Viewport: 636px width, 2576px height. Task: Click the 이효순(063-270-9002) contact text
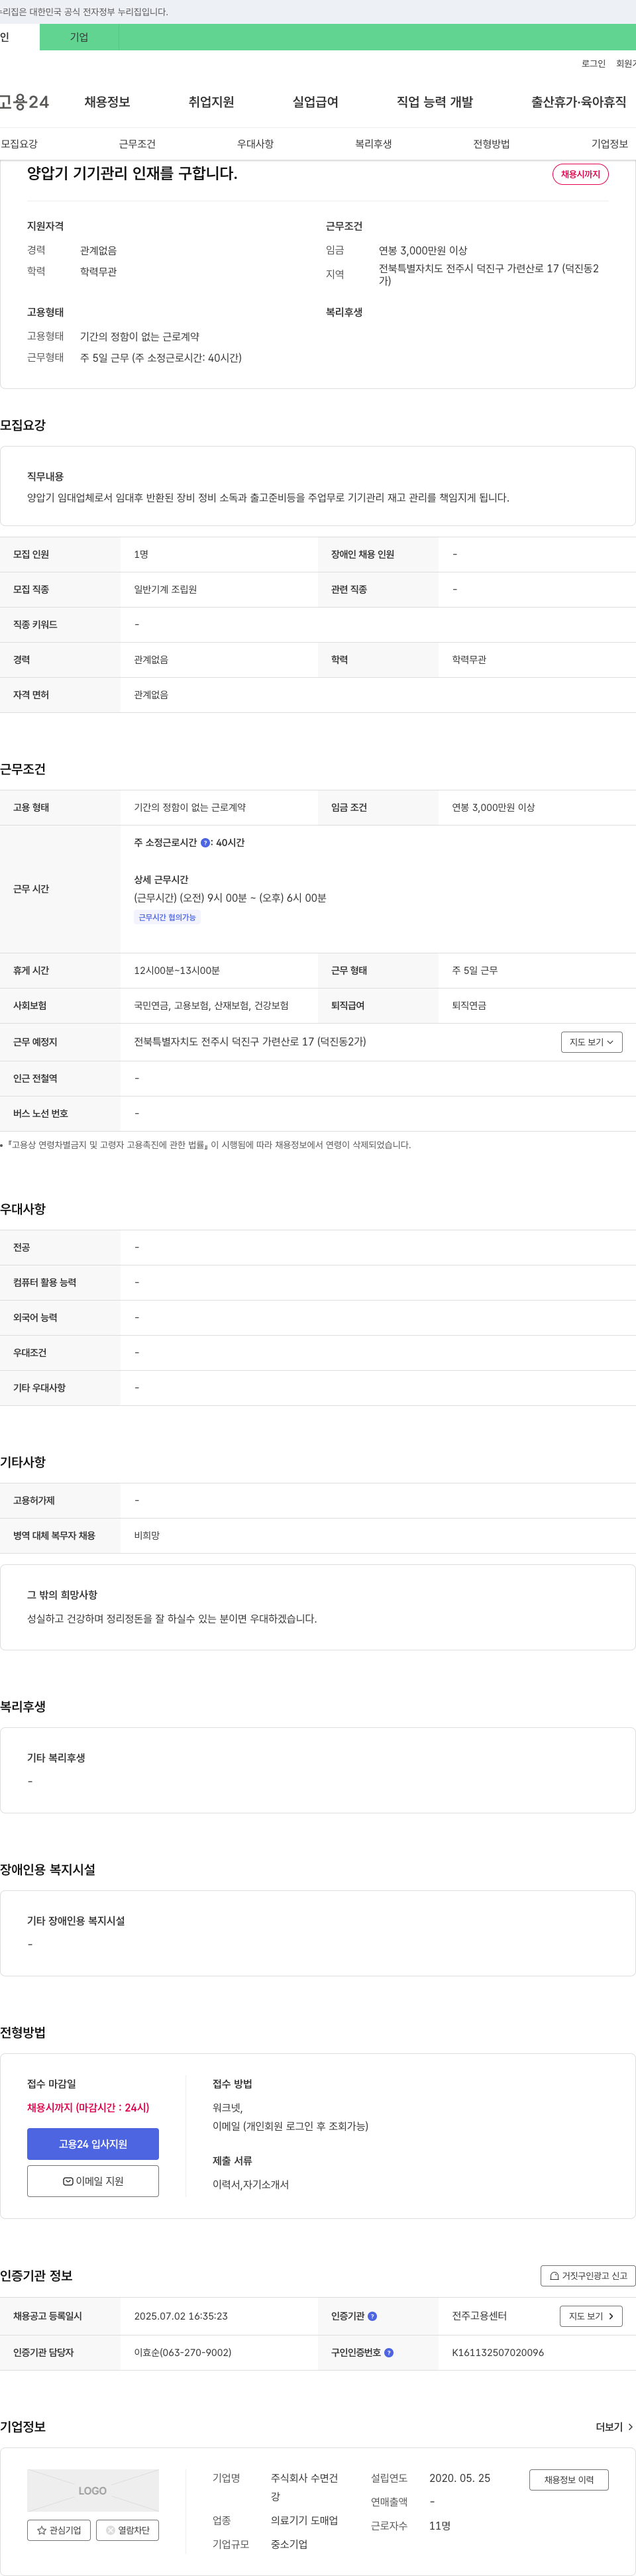(183, 2352)
